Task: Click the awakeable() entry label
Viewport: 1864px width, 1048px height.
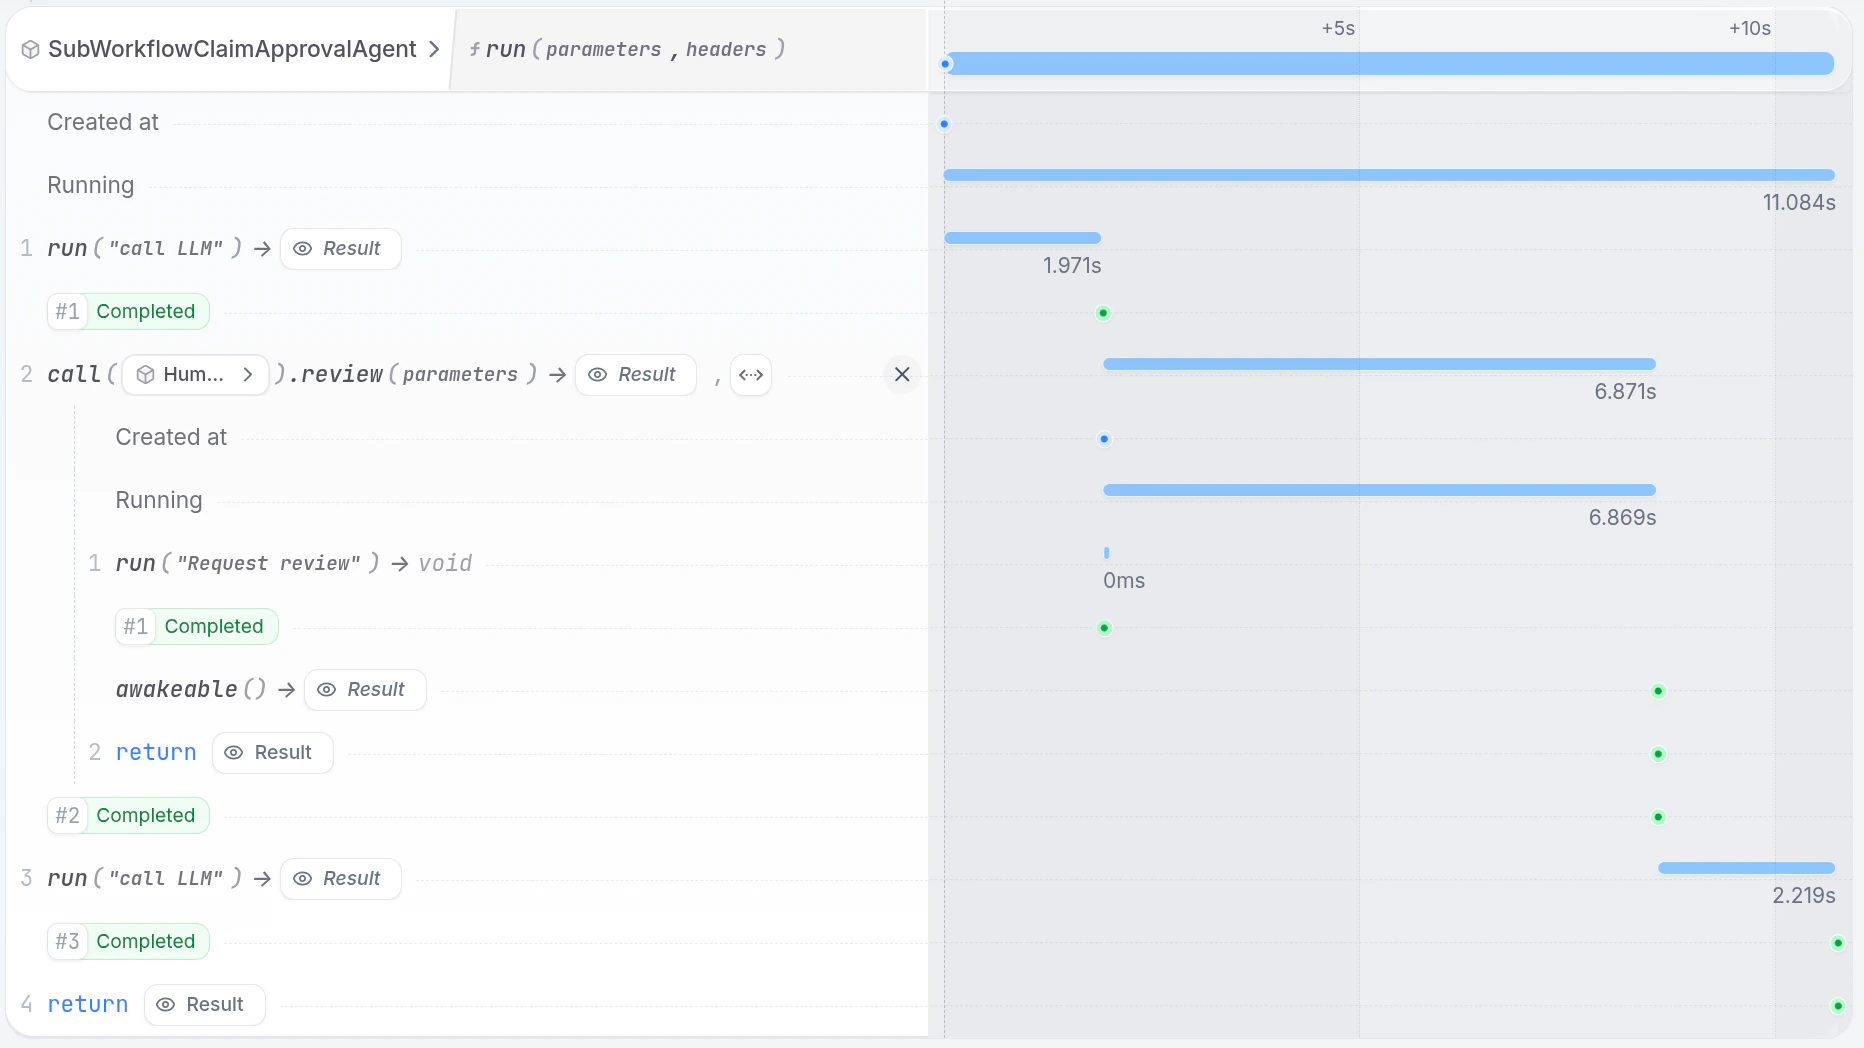Action: pyautogui.click(x=190, y=689)
